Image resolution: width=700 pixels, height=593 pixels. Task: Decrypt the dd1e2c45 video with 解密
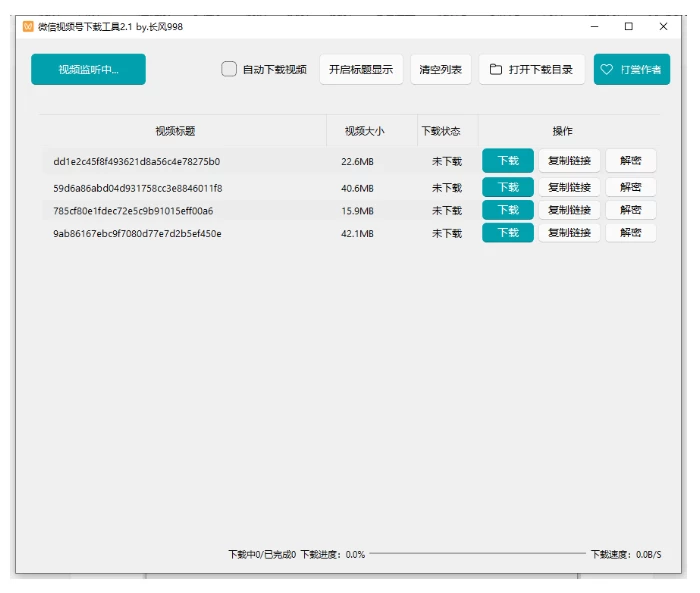pos(631,161)
